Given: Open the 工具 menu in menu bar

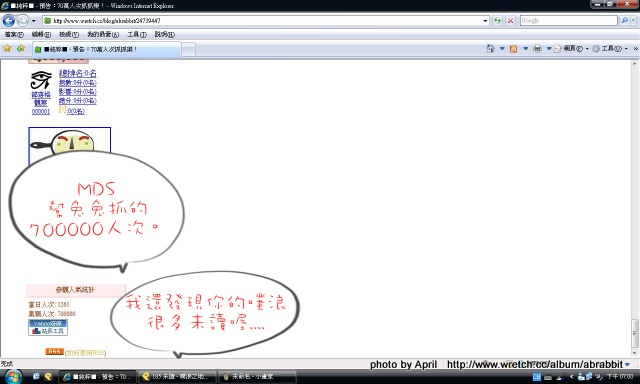Looking at the screenshot, I should click(x=137, y=34).
